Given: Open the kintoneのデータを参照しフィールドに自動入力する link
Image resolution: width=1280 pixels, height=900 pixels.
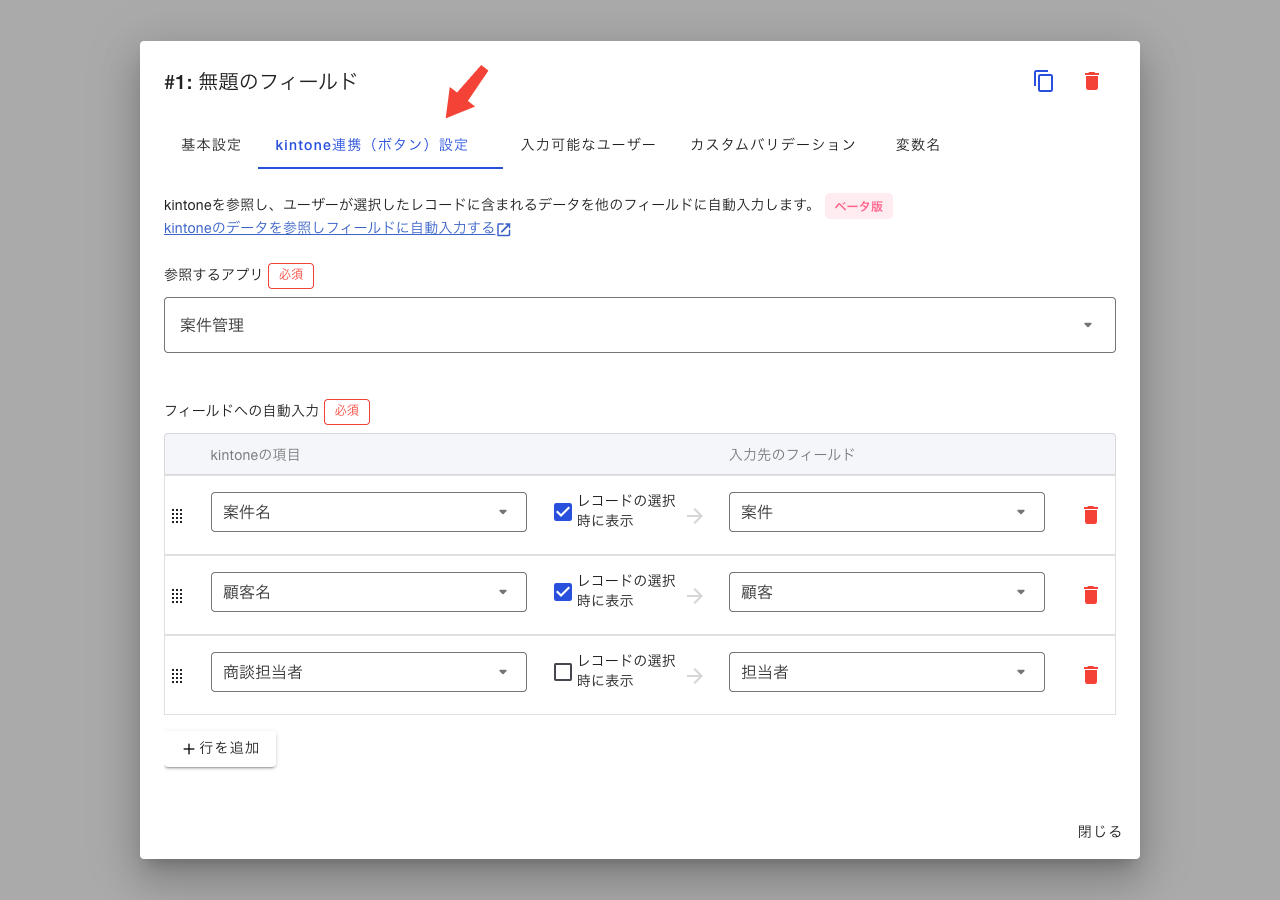Looking at the screenshot, I should 337,228.
